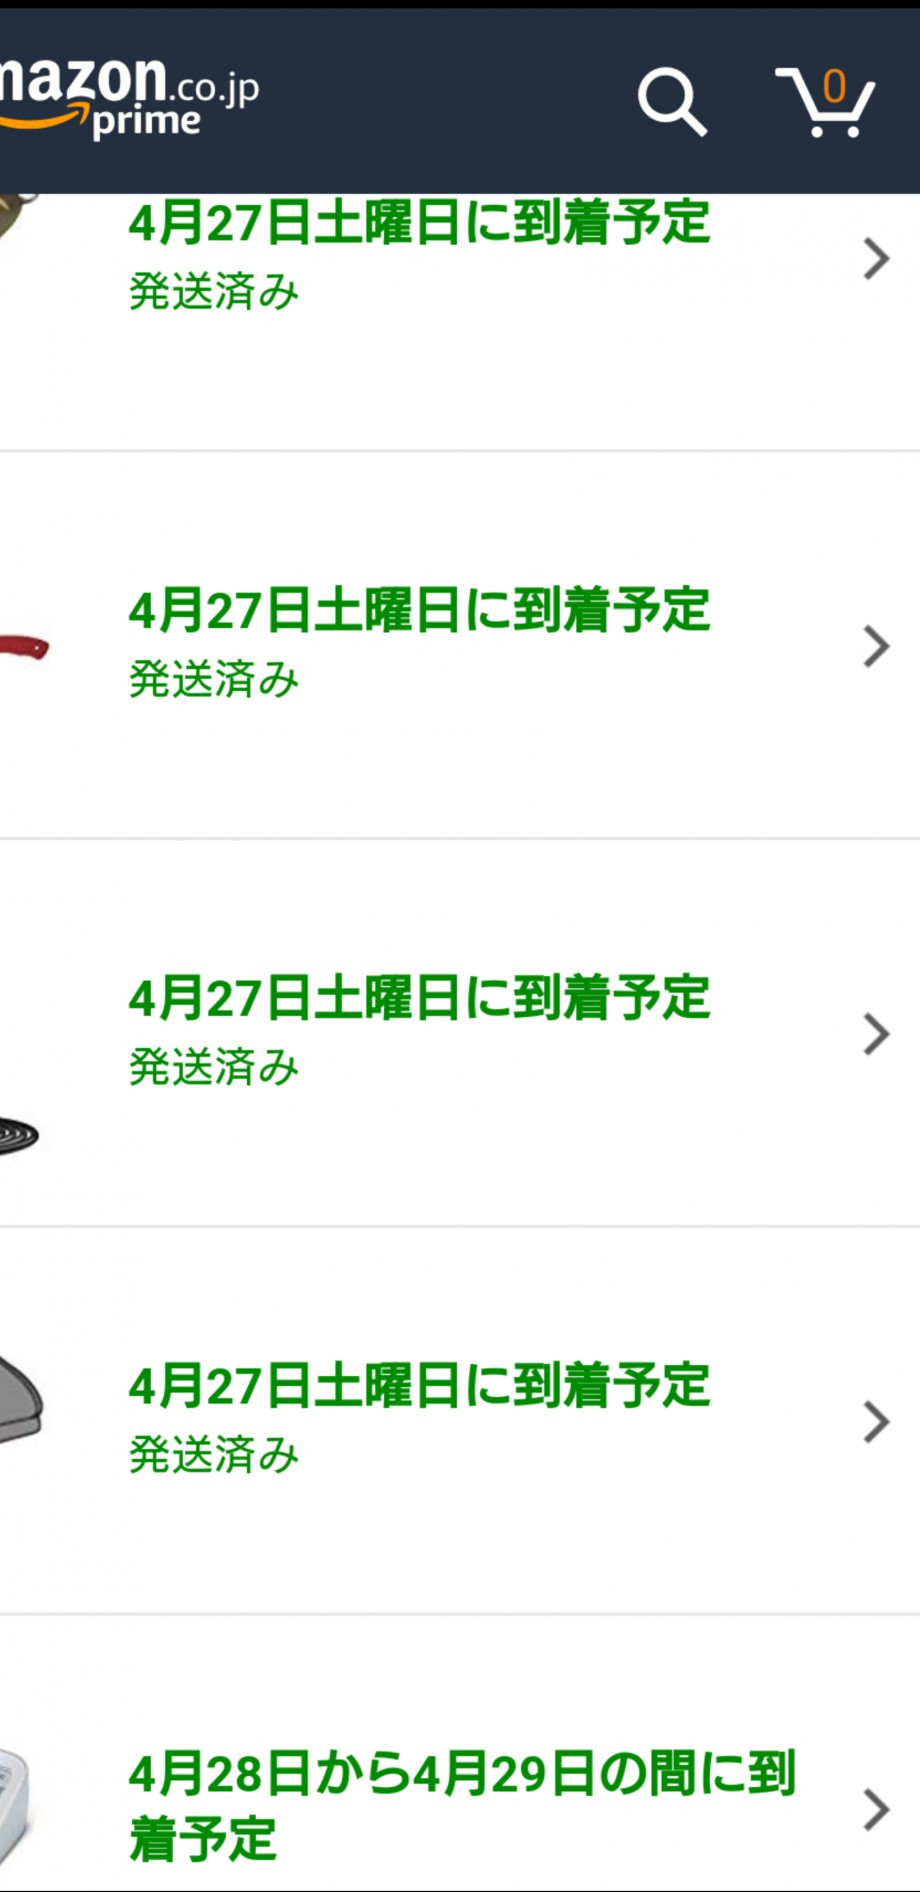
Task: Open the second 4月27日土曜日に到着予定 delivery heading
Action: coord(419,610)
